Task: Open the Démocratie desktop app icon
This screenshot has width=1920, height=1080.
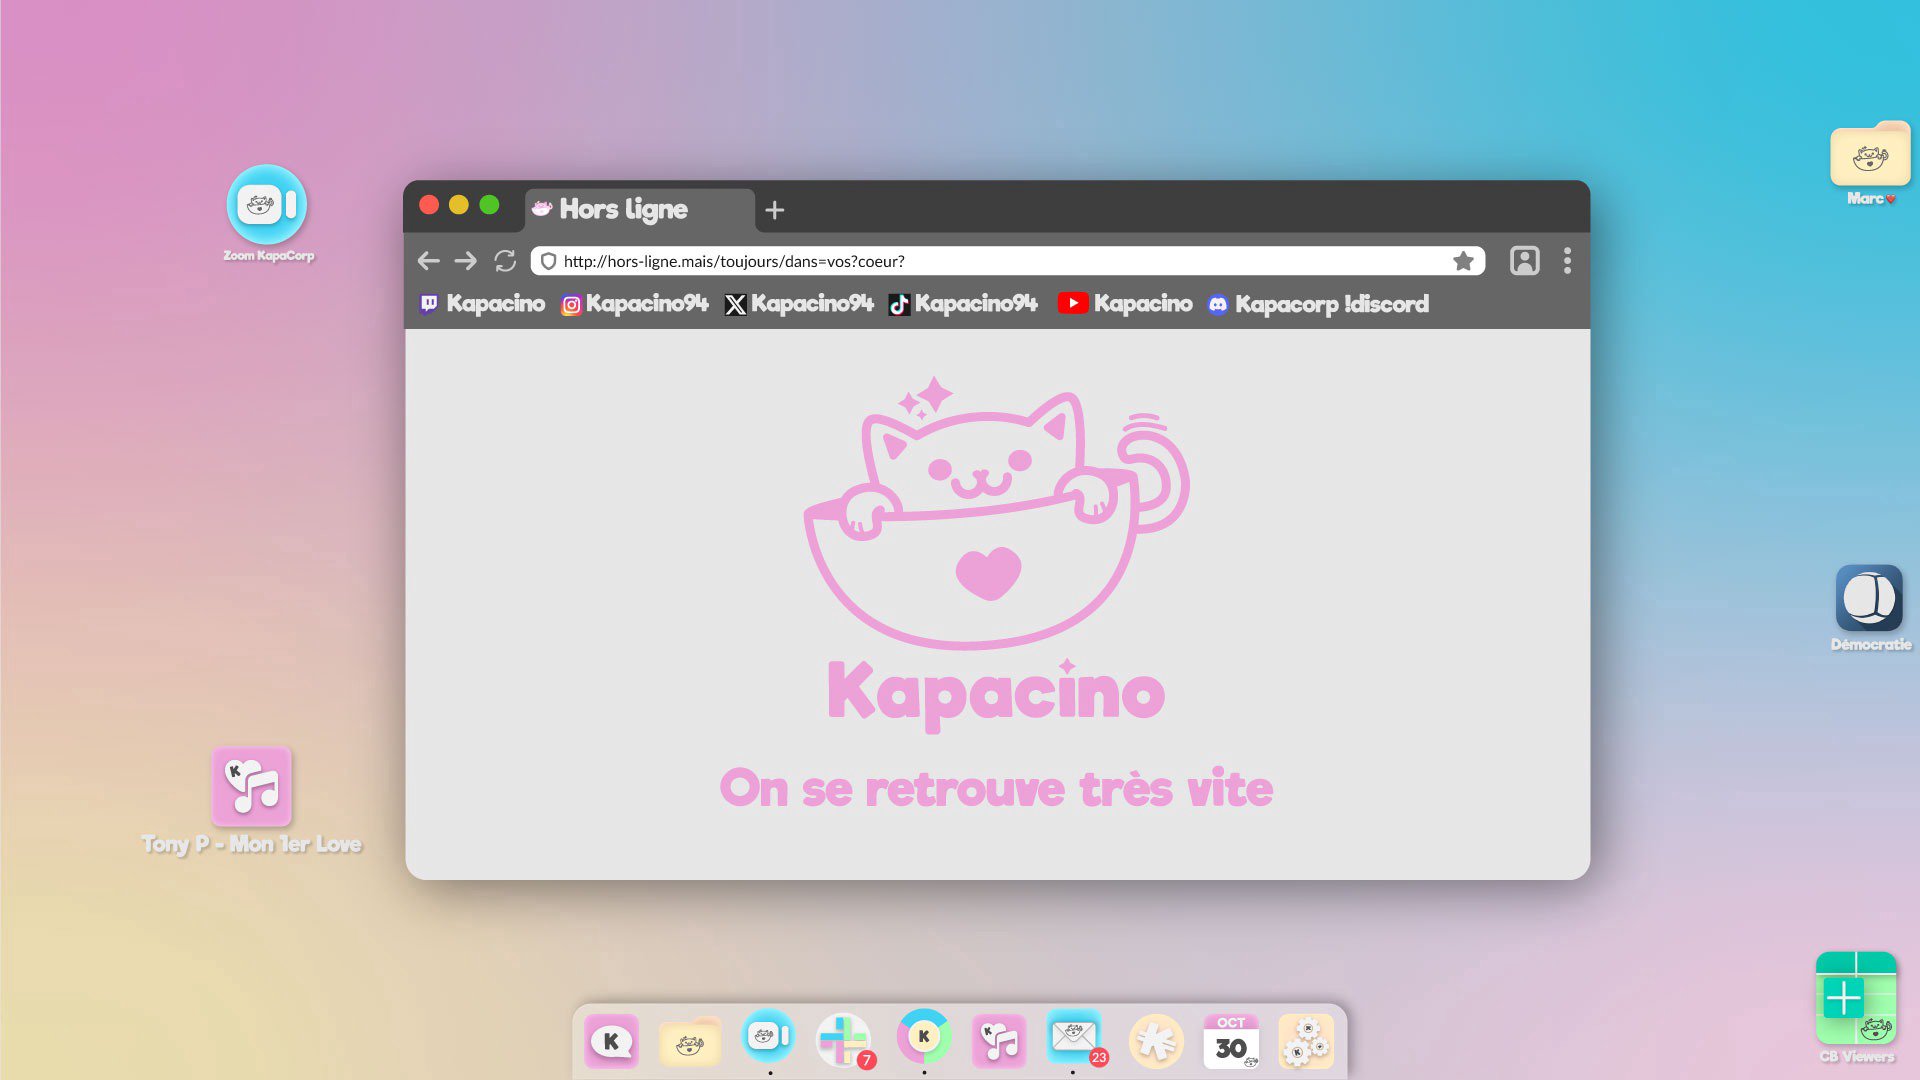Action: pos(1869,598)
